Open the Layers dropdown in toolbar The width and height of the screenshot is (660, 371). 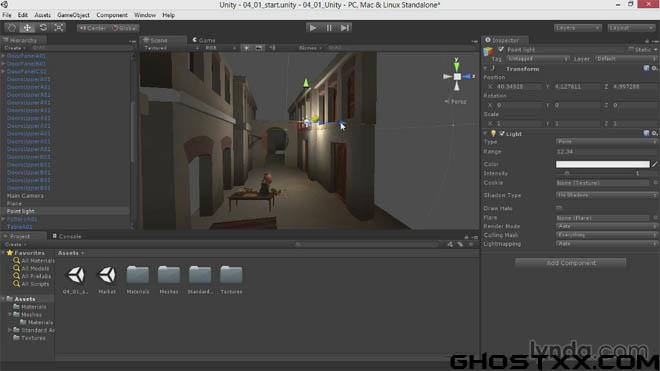[x=577, y=28]
